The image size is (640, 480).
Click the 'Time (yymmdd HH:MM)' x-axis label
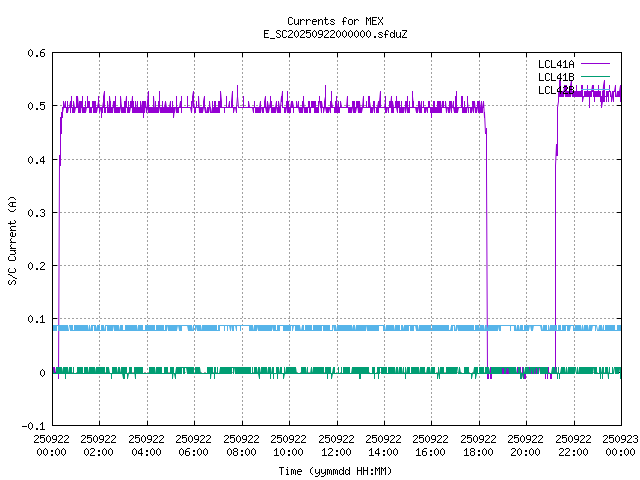tap(335, 469)
